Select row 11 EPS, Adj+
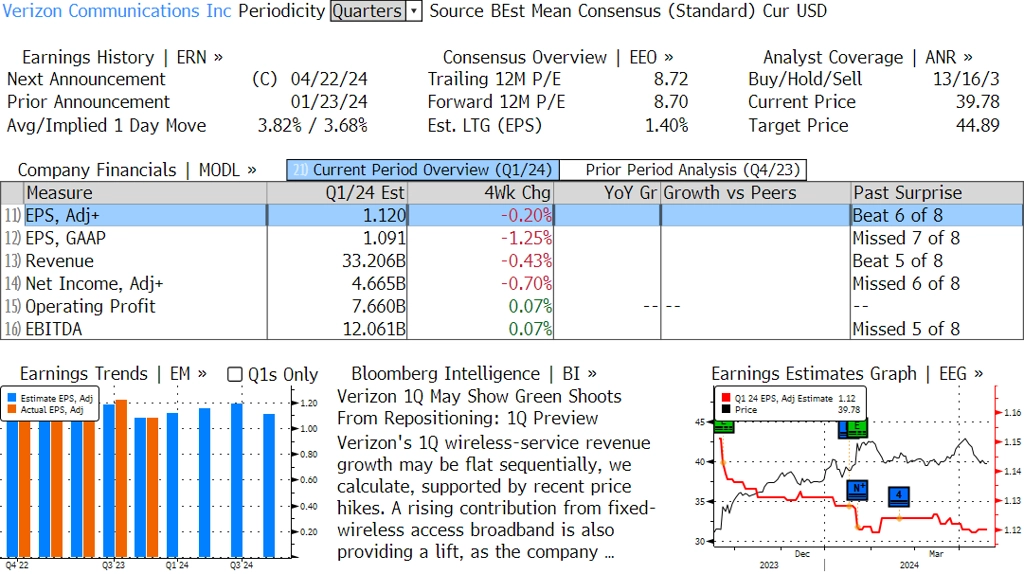Image resolution: width=1024 pixels, height=574 pixels. [x=511, y=215]
